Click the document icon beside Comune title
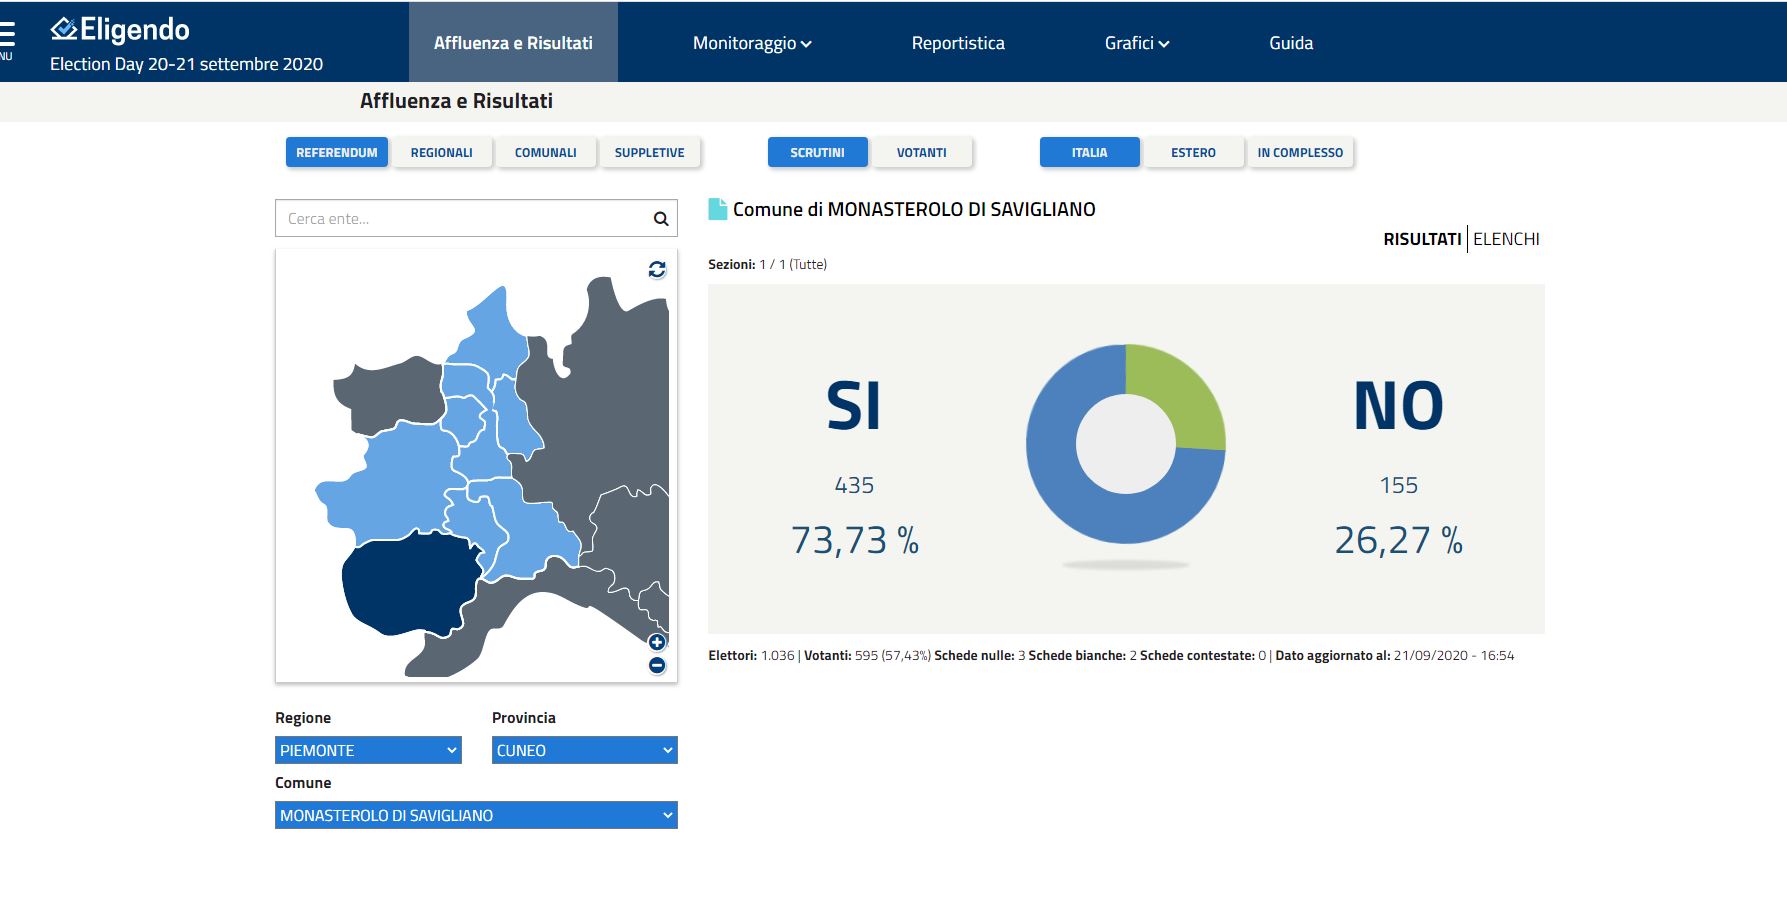1787x913 pixels. click(717, 209)
